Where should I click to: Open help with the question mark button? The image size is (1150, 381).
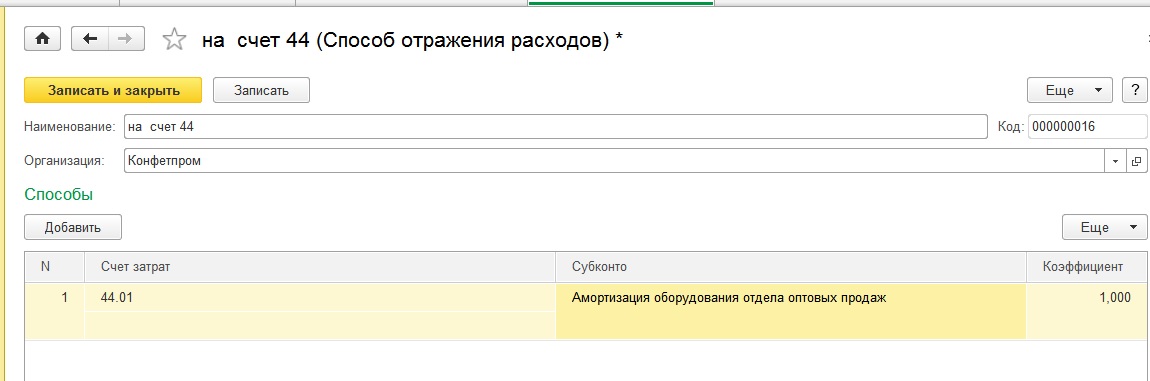click(1134, 90)
